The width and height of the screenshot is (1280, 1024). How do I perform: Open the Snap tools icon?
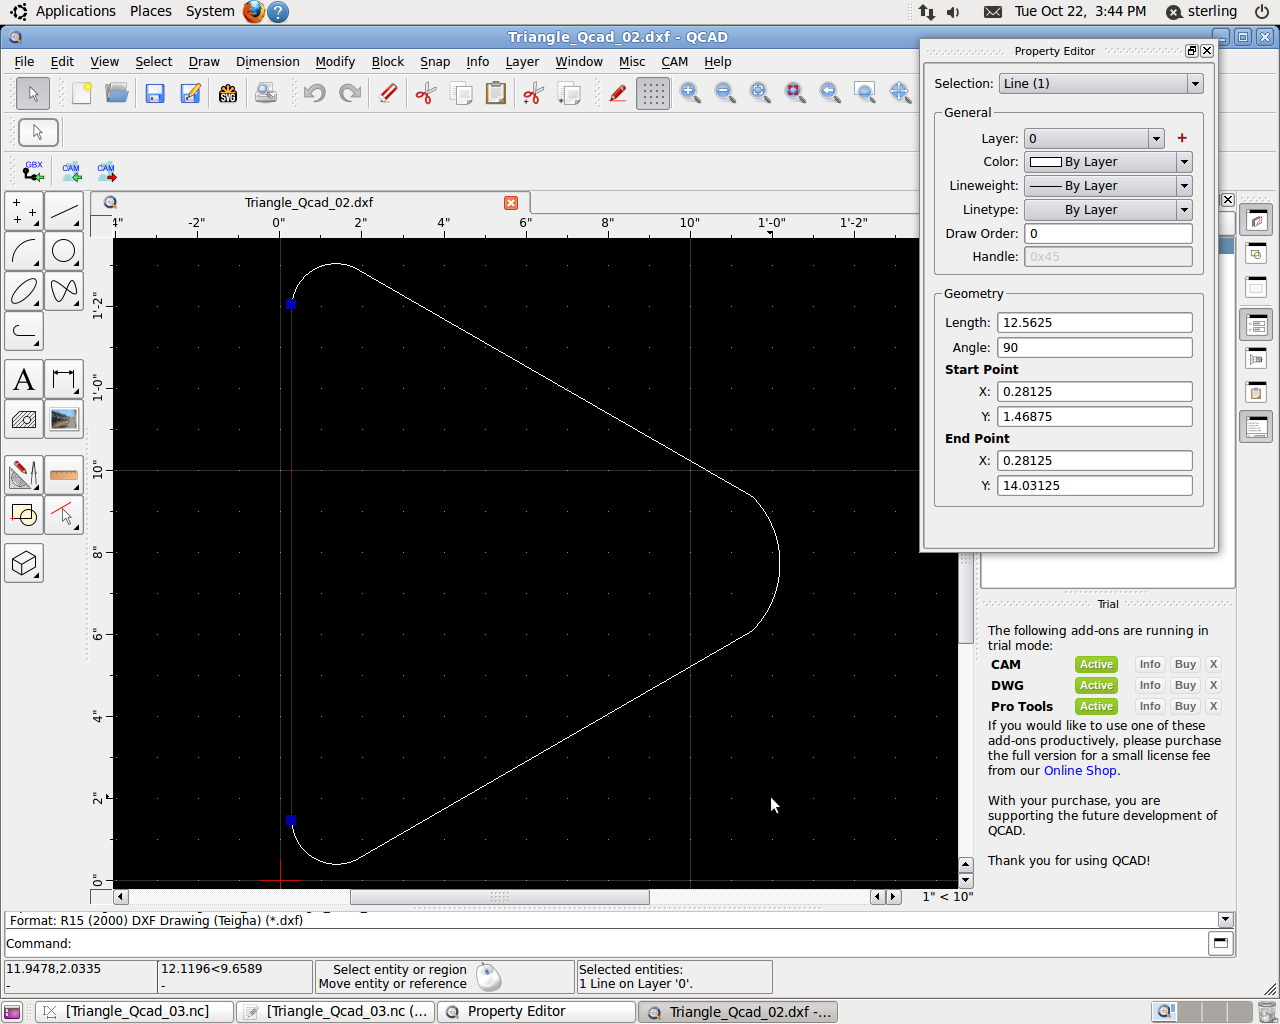point(24,515)
